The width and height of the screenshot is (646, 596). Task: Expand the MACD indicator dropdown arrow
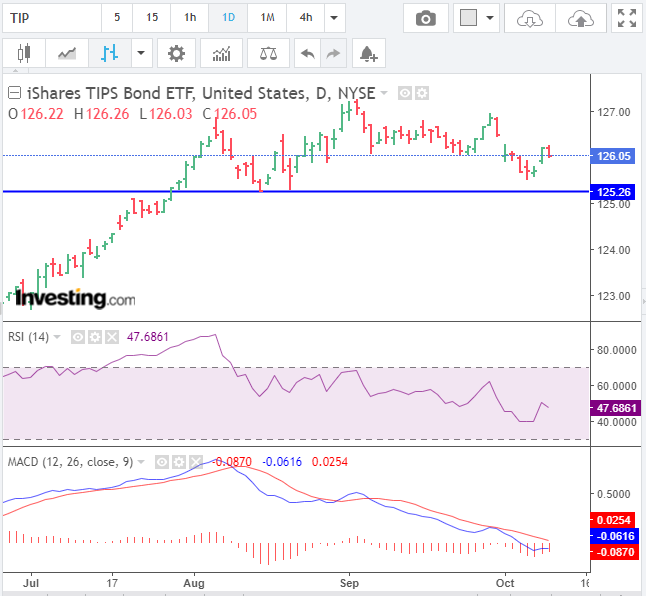point(141,462)
